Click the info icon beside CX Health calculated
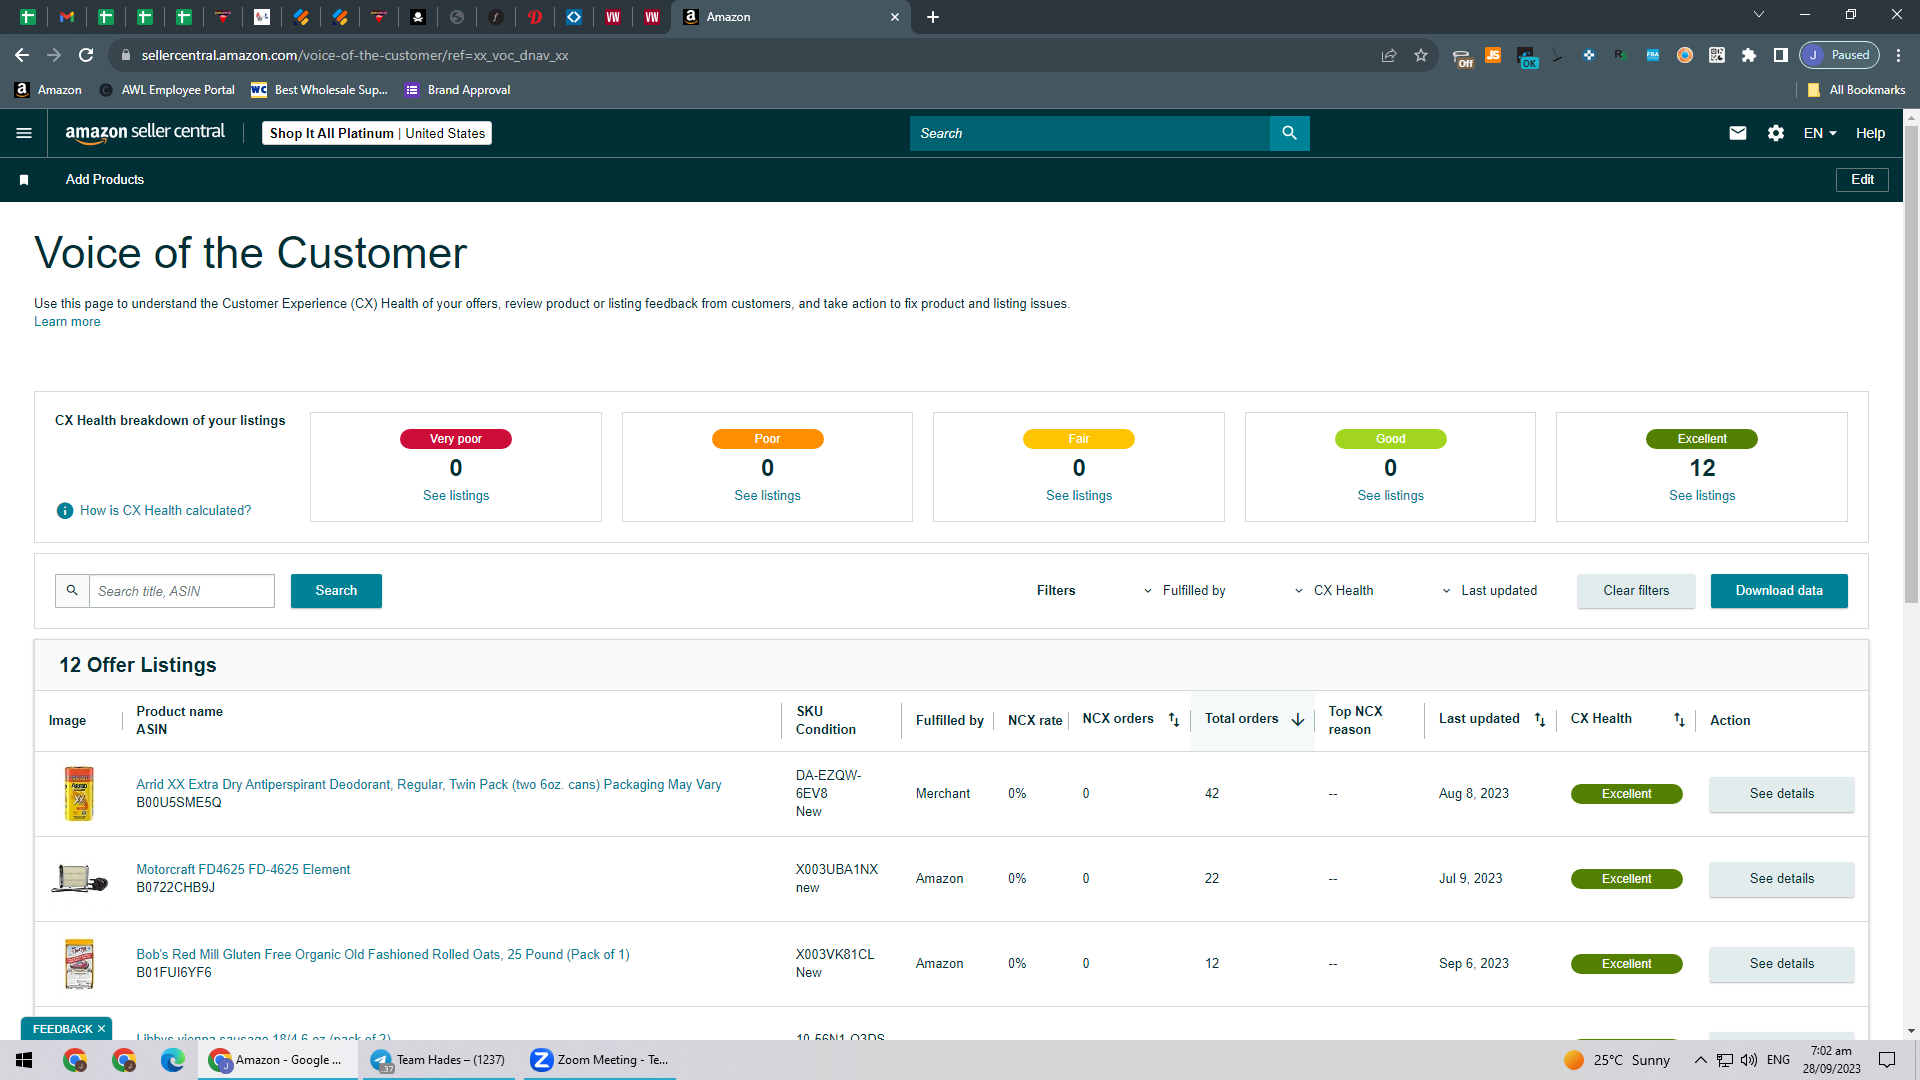1920x1080 pixels. pyautogui.click(x=65, y=511)
